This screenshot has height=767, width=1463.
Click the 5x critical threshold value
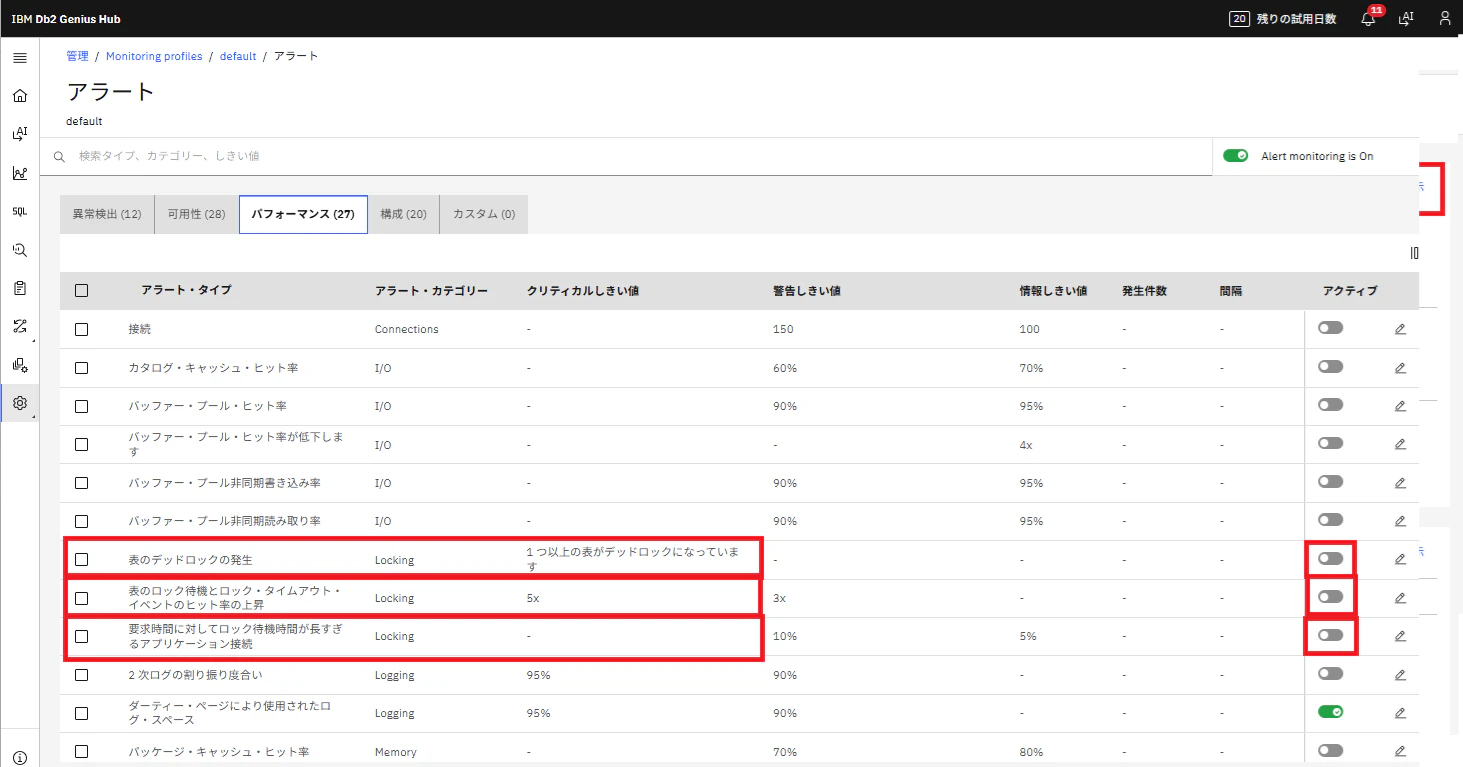[533, 598]
